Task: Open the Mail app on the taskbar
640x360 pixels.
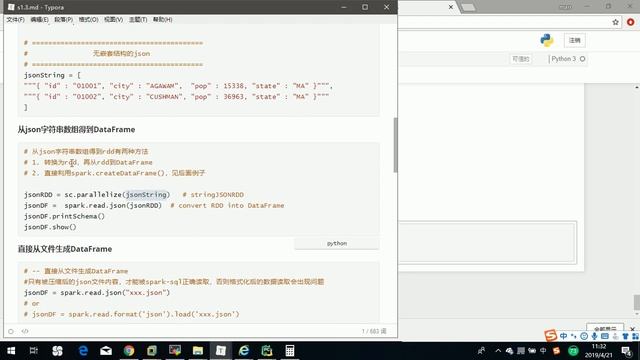Action: 106,351
